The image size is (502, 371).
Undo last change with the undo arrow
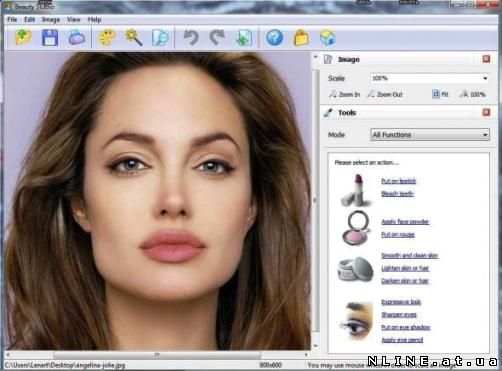[x=191, y=37]
